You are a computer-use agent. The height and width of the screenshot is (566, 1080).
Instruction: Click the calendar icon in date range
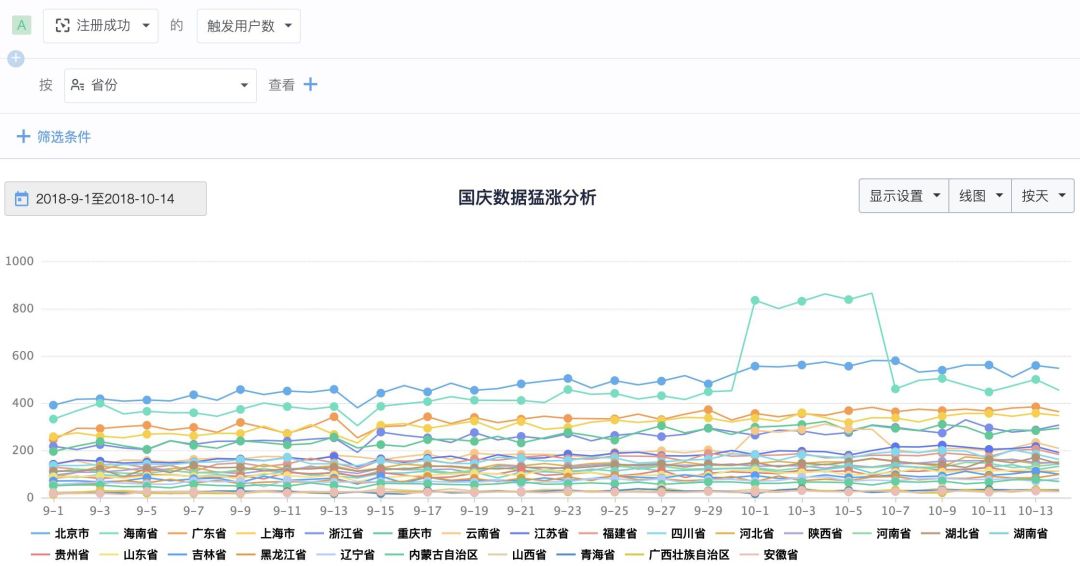coord(21,199)
